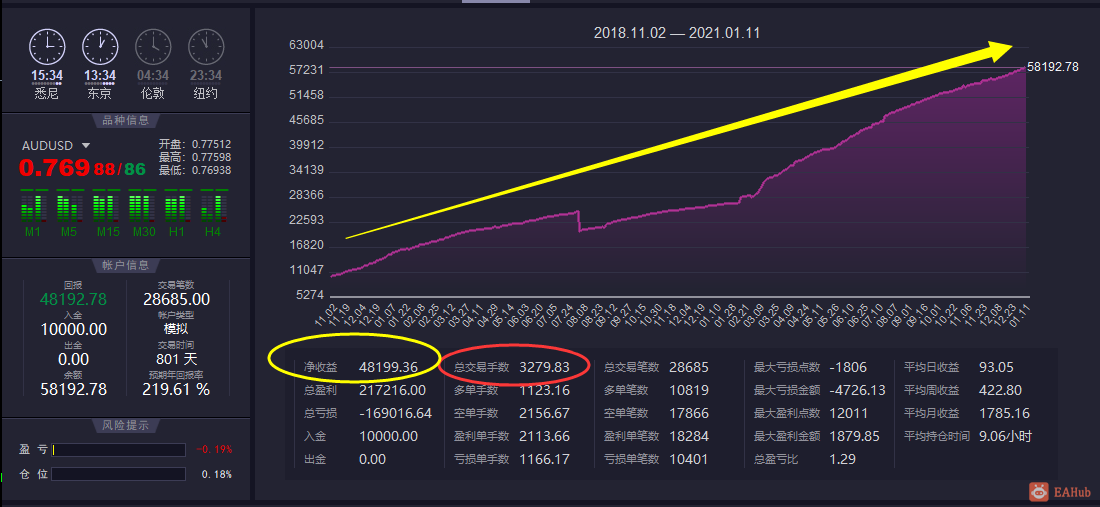Click the 总盈利 value 217216.00
1100x507 pixels.
coord(392,390)
